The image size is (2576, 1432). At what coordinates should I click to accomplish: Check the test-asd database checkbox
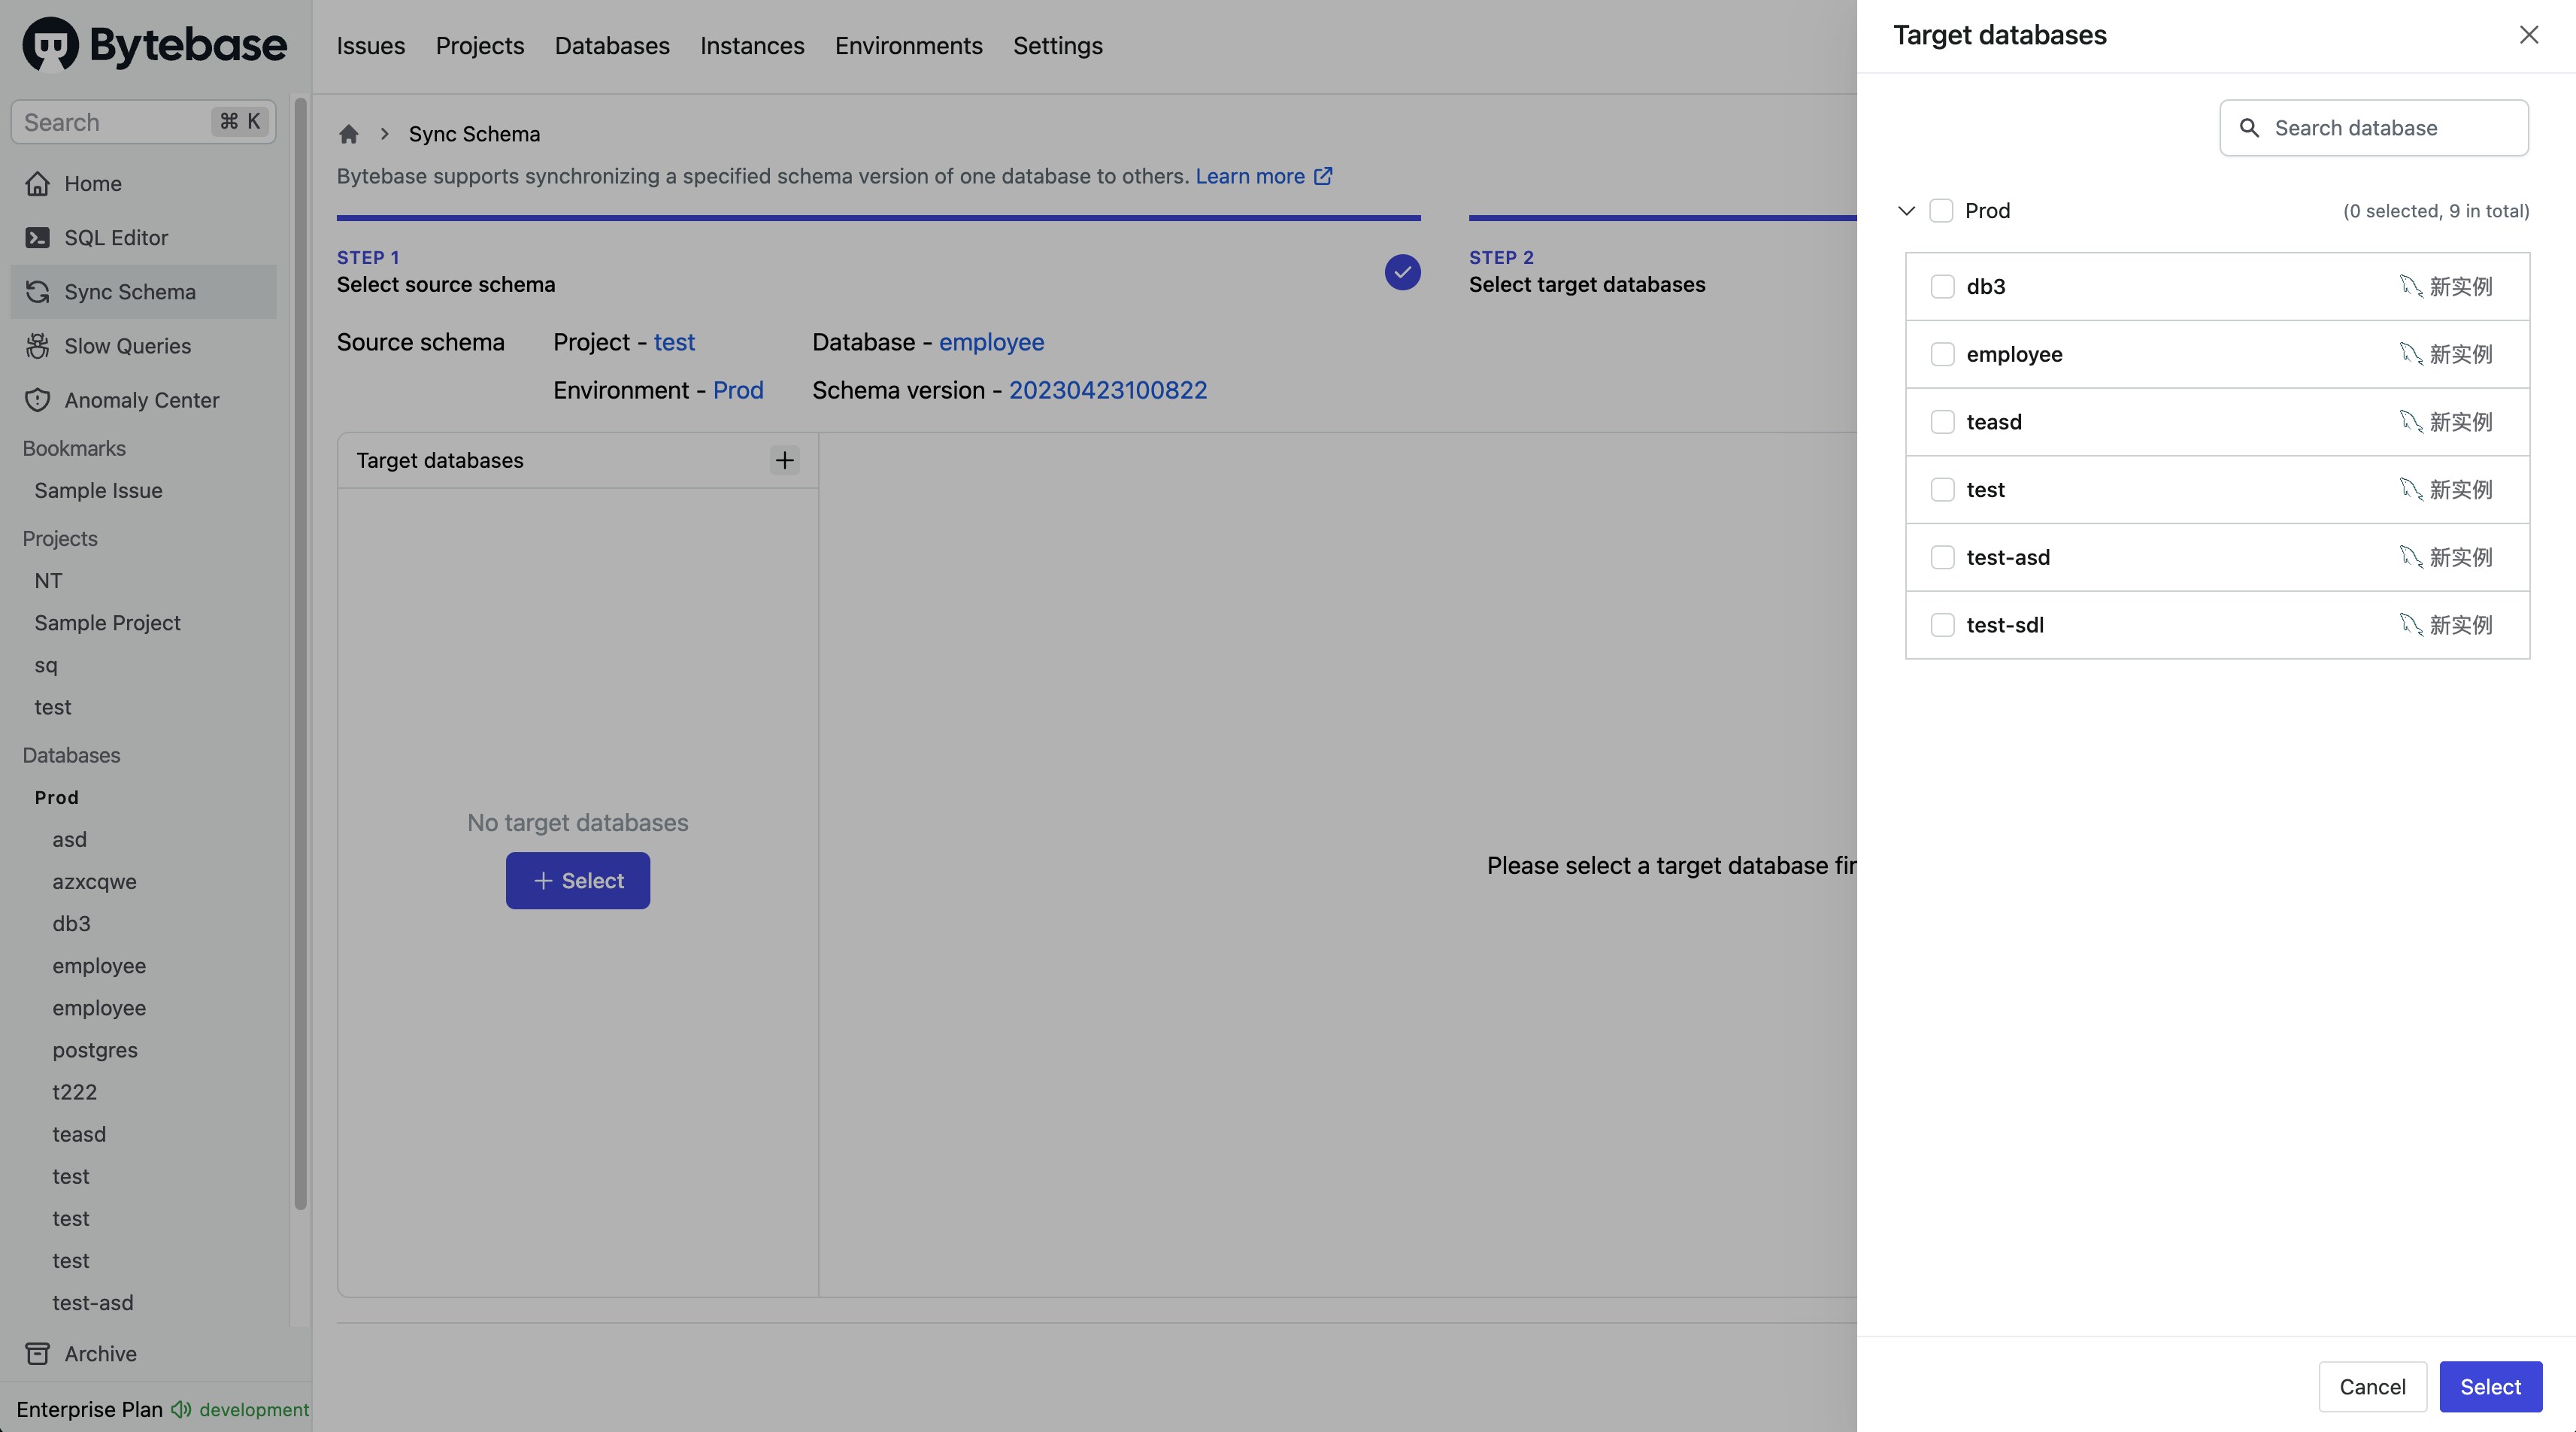tap(1942, 557)
